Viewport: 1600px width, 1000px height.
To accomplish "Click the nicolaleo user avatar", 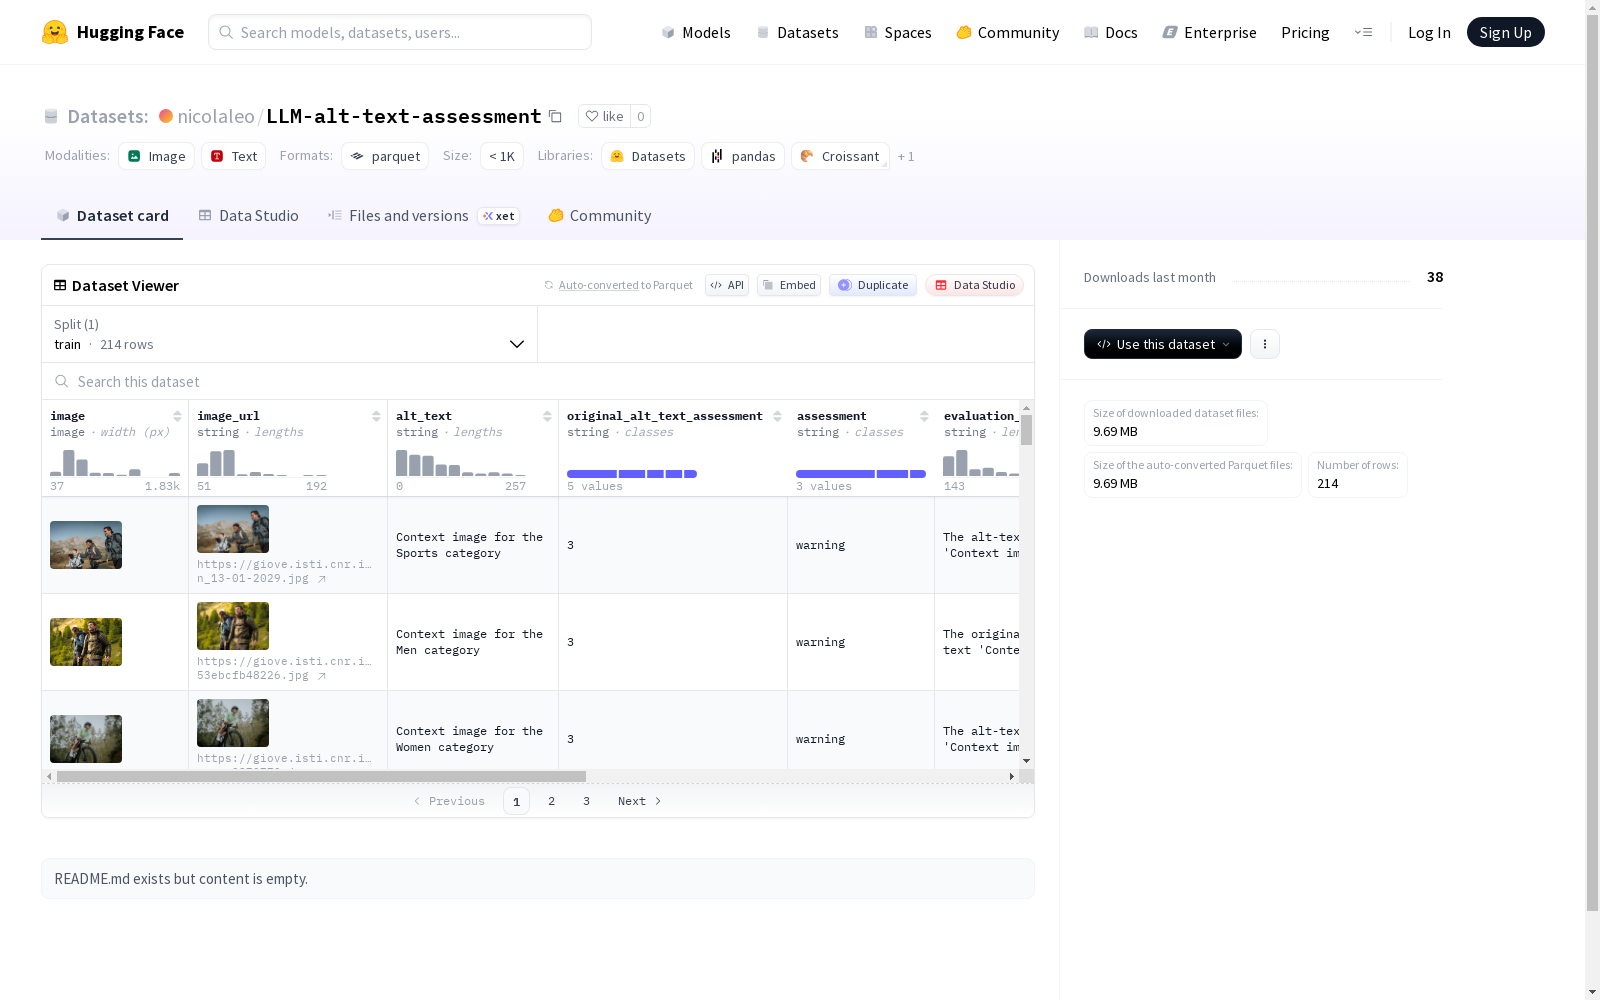I will click(166, 116).
